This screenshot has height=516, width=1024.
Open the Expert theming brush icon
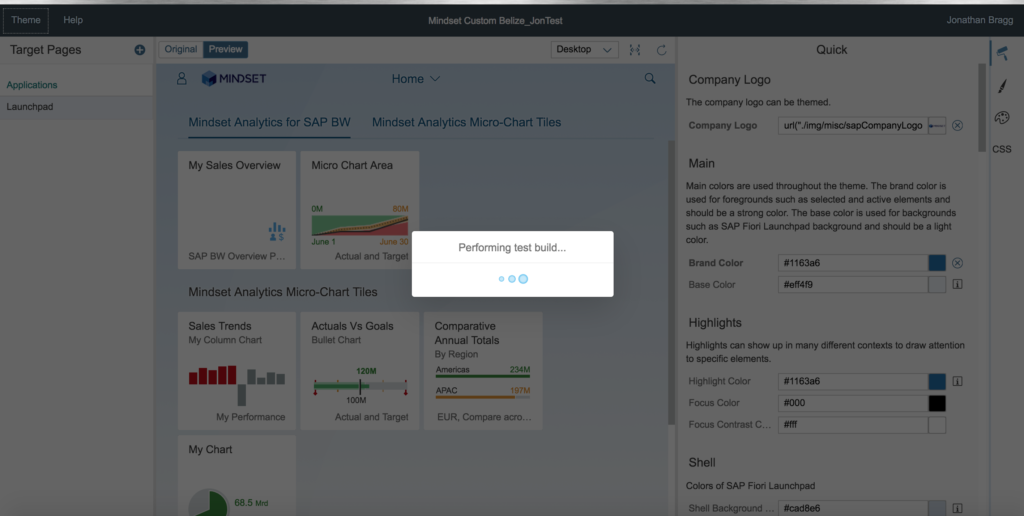[1002, 86]
